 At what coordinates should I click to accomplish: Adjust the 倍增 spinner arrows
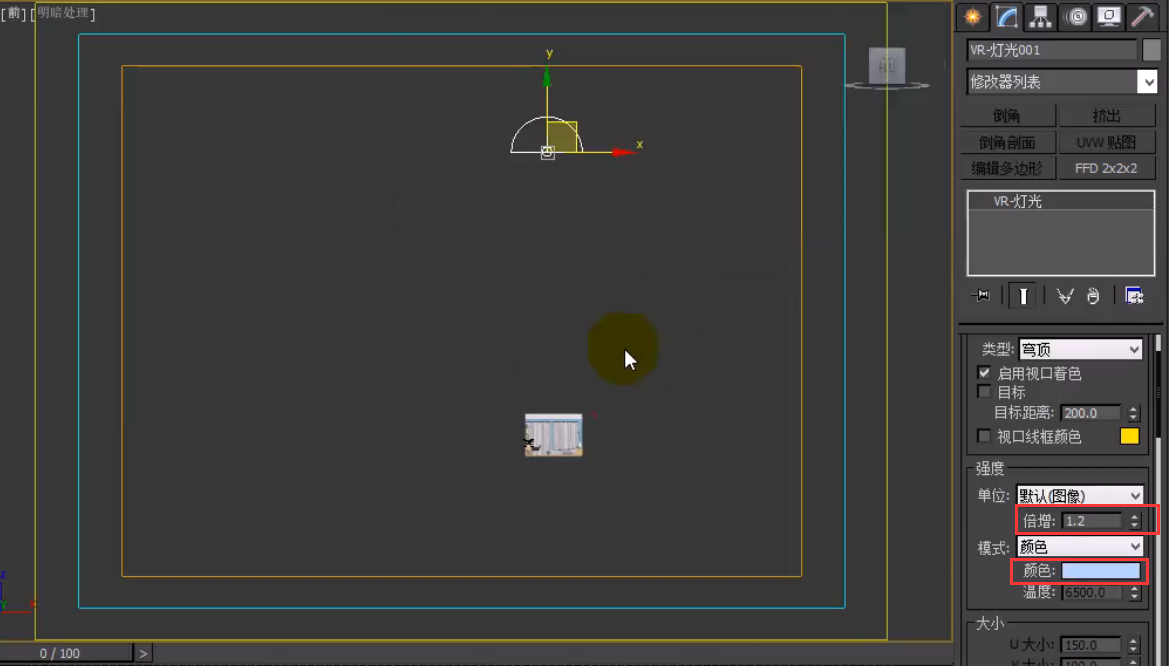[x=1134, y=521]
